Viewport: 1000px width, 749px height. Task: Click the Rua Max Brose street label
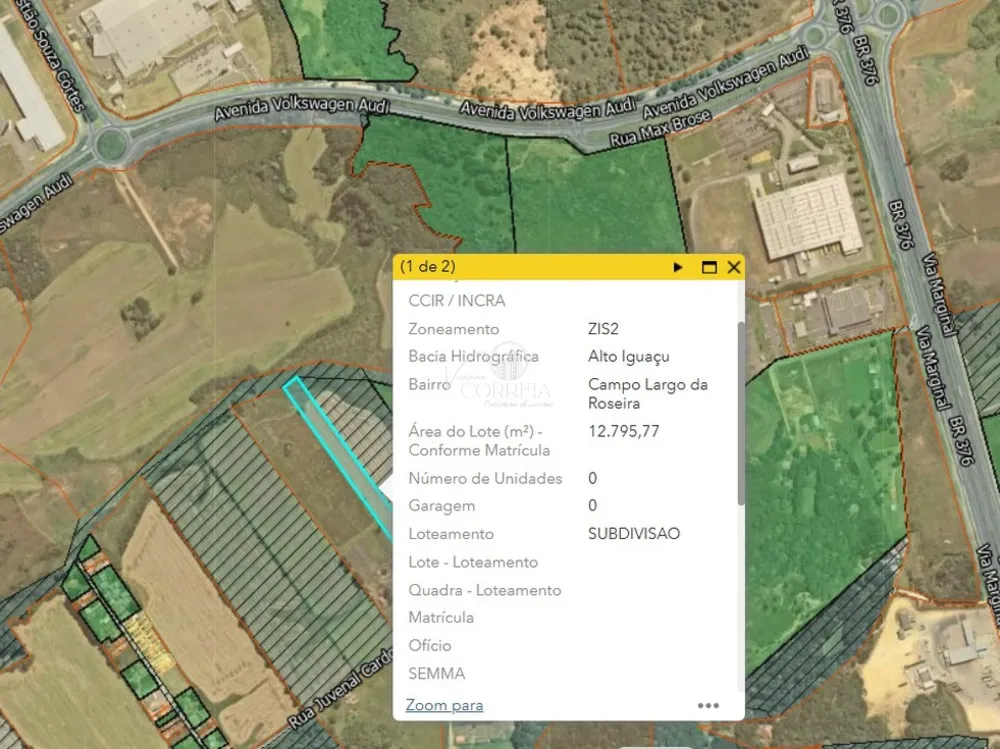tap(660, 128)
